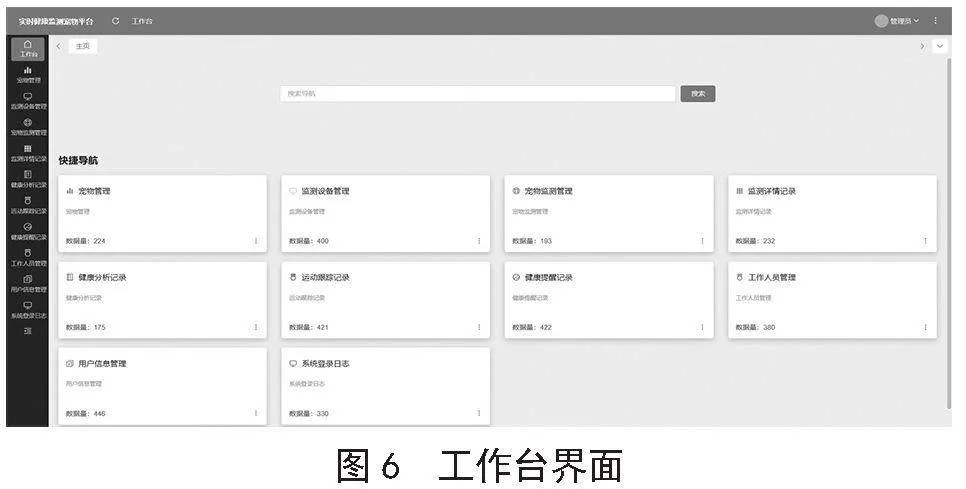Screen dimensions: 966x489
Task: Open the vertical dots menu in the top bar
Action: (935, 21)
